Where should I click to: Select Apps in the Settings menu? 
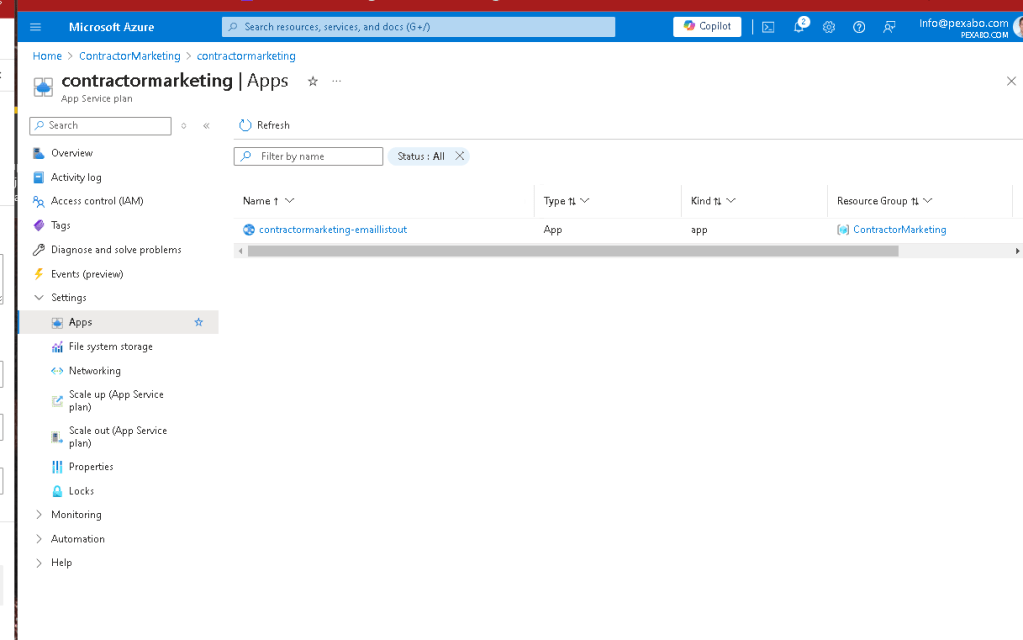pyautogui.click(x=80, y=322)
